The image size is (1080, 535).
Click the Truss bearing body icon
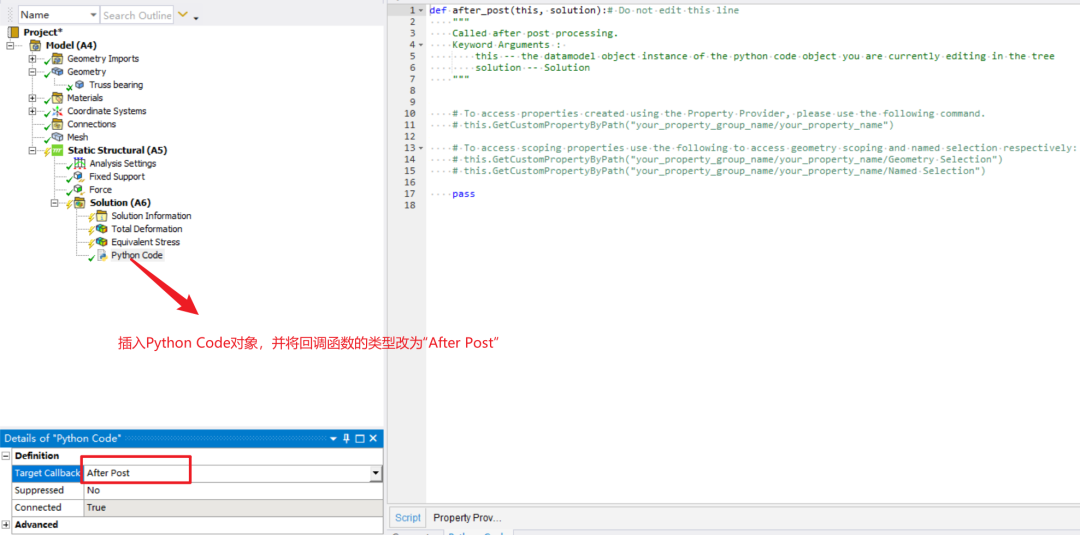(x=80, y=85)
